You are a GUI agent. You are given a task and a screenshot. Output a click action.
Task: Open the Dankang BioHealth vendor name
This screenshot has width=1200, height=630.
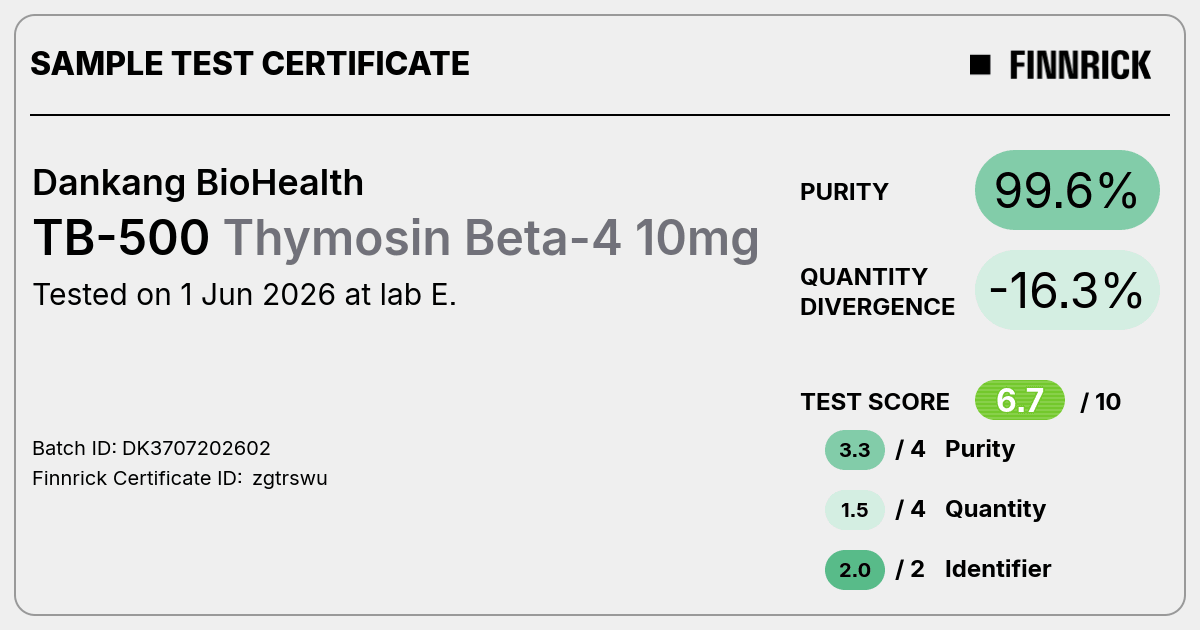coord(198,183)
